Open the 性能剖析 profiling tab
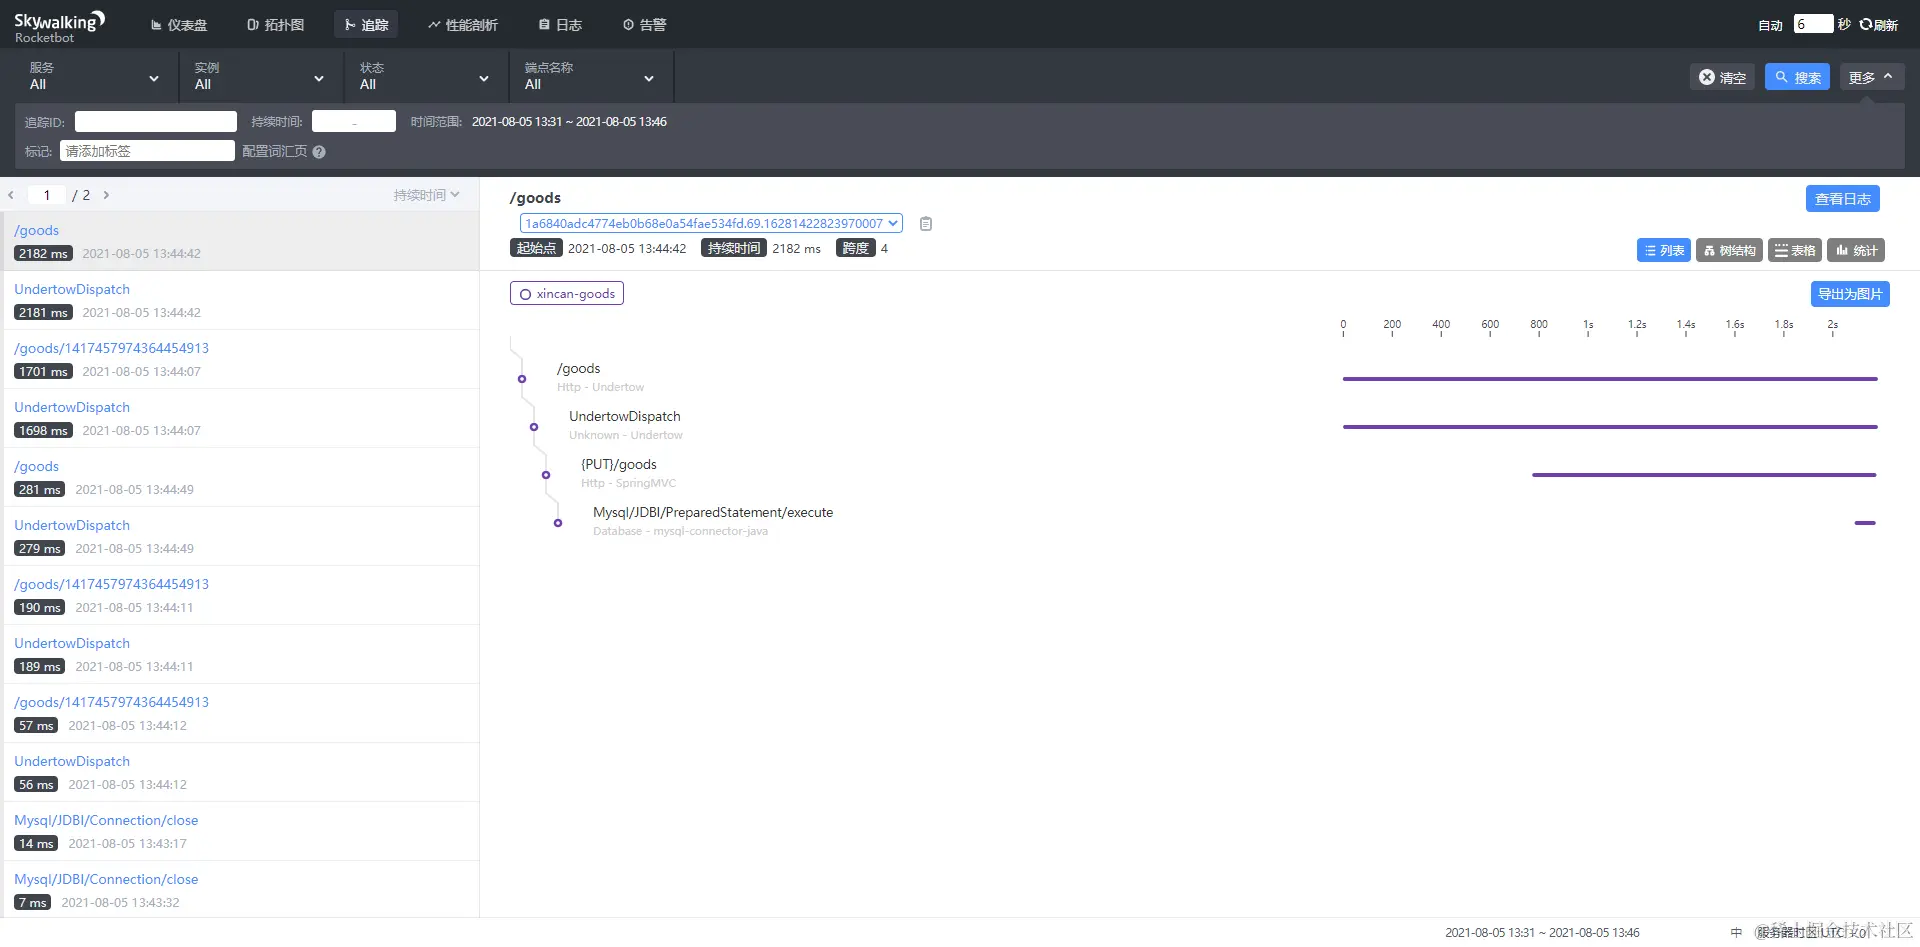The image size is (1920, 947). pos(463,25)
